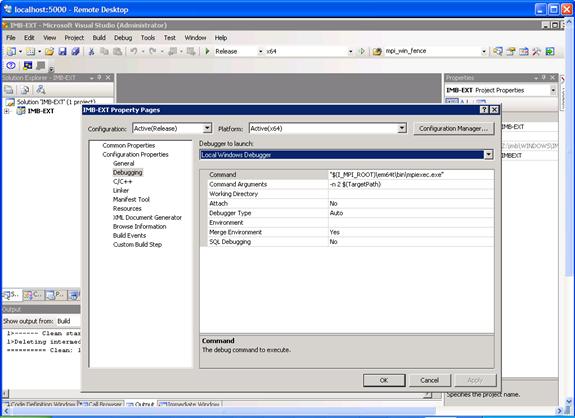
Task: Click the green Start Debugging arrow
Action: (x=207, y=52)
